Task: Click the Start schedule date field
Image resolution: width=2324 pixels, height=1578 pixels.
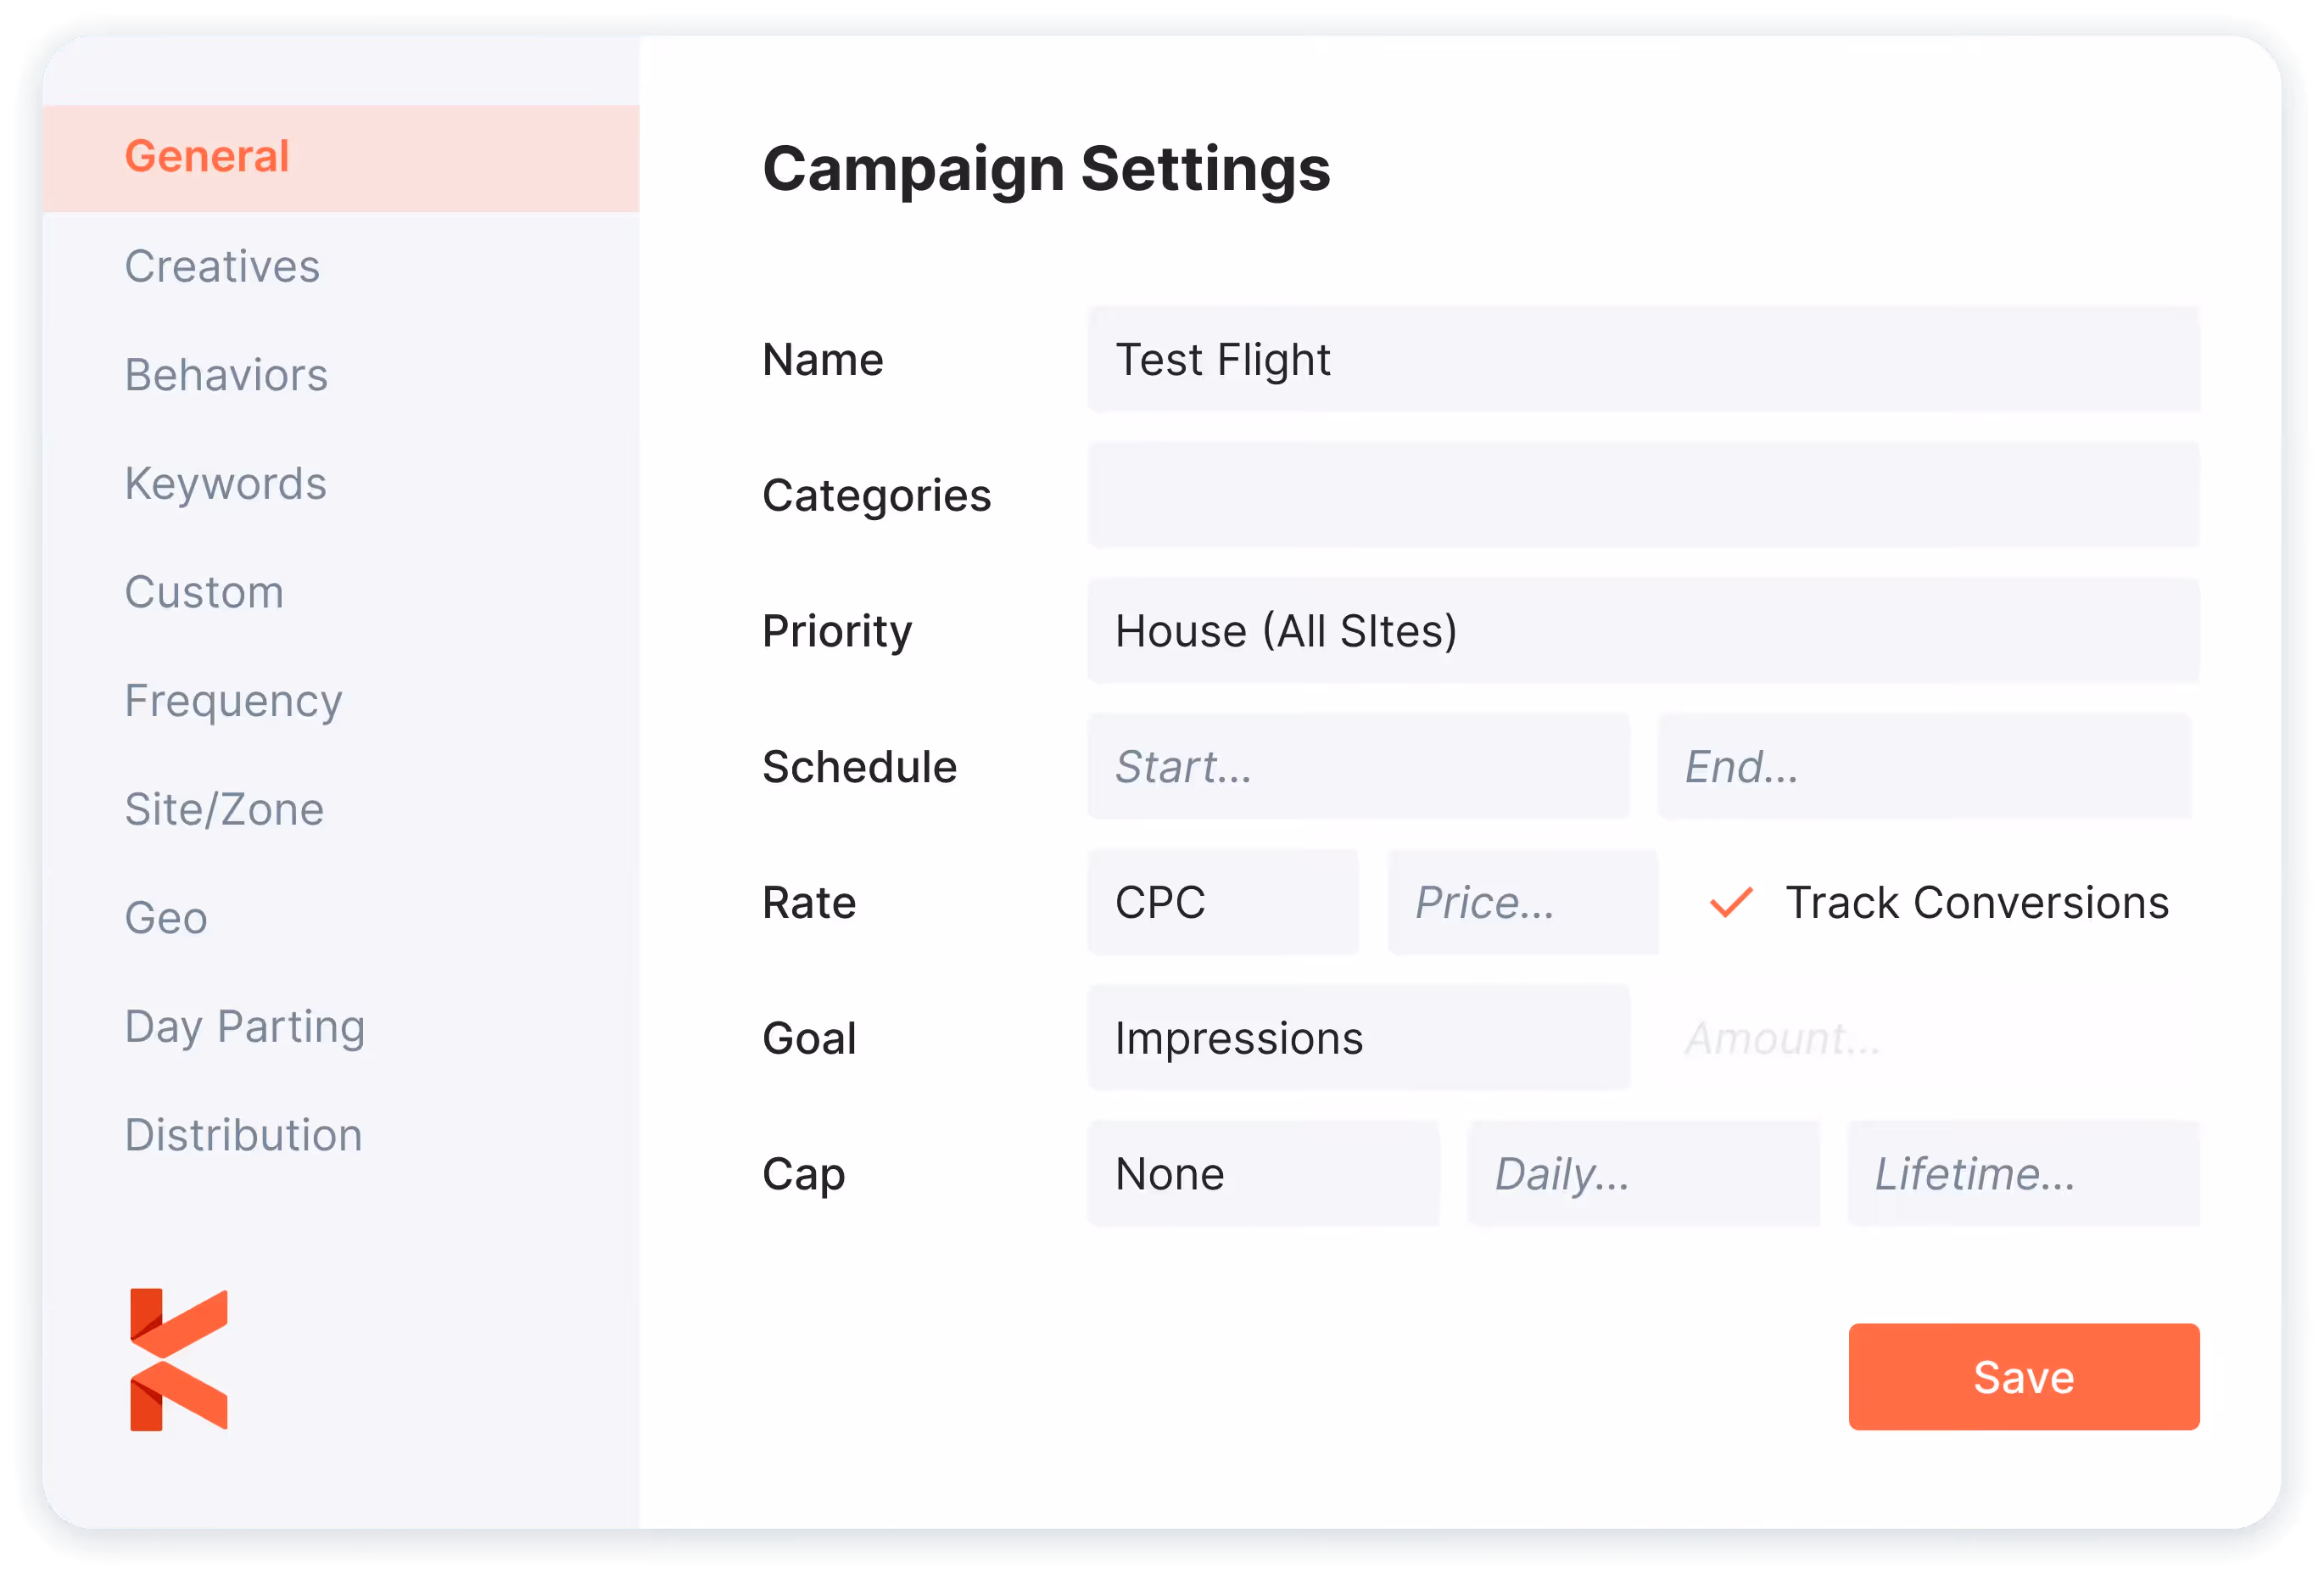Action: coord(1357,766)
